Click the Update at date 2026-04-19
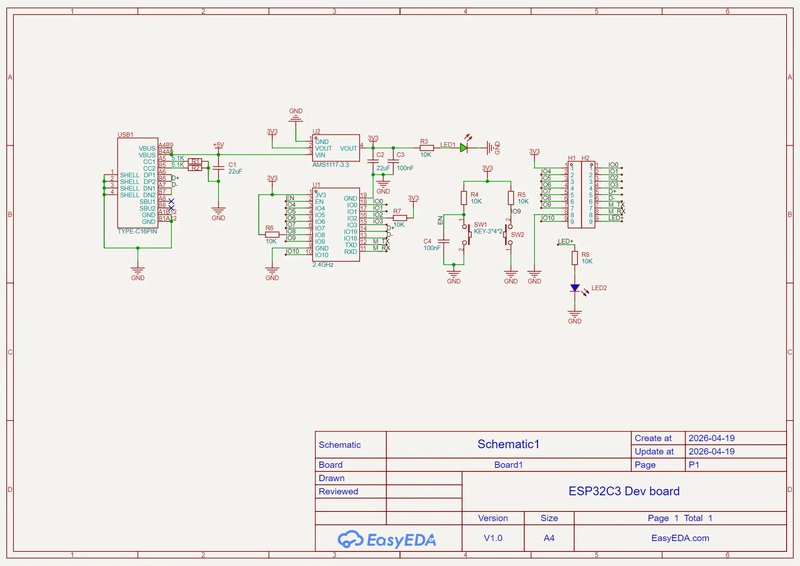Viewport: 800px width, 566px height. click(x=711, y=451)
